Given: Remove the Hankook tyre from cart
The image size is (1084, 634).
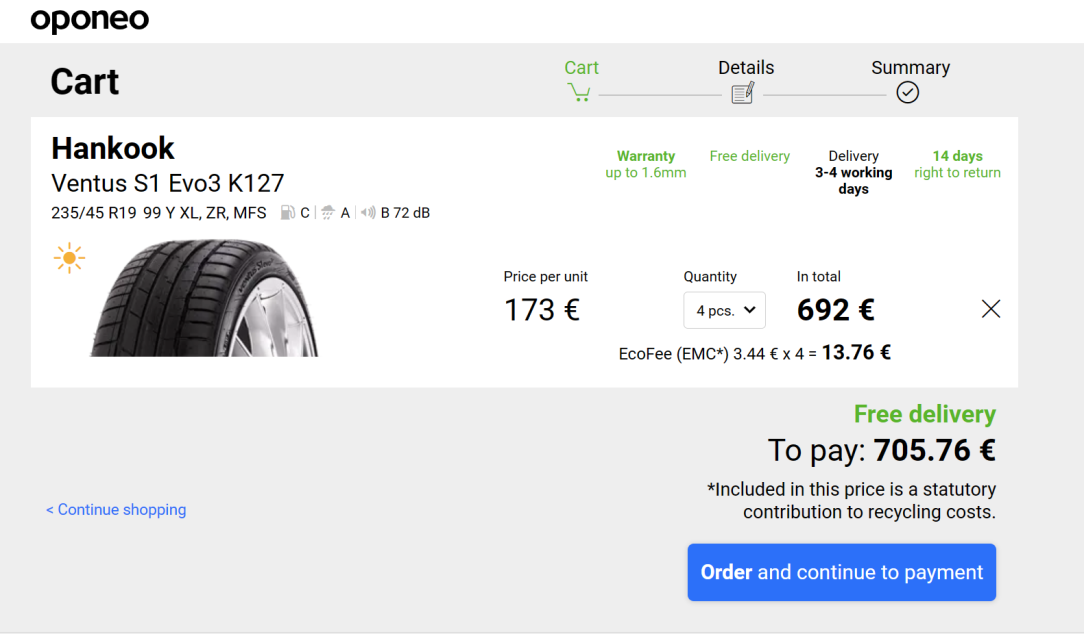Looking at the screenshot, I should pos(991,309).
